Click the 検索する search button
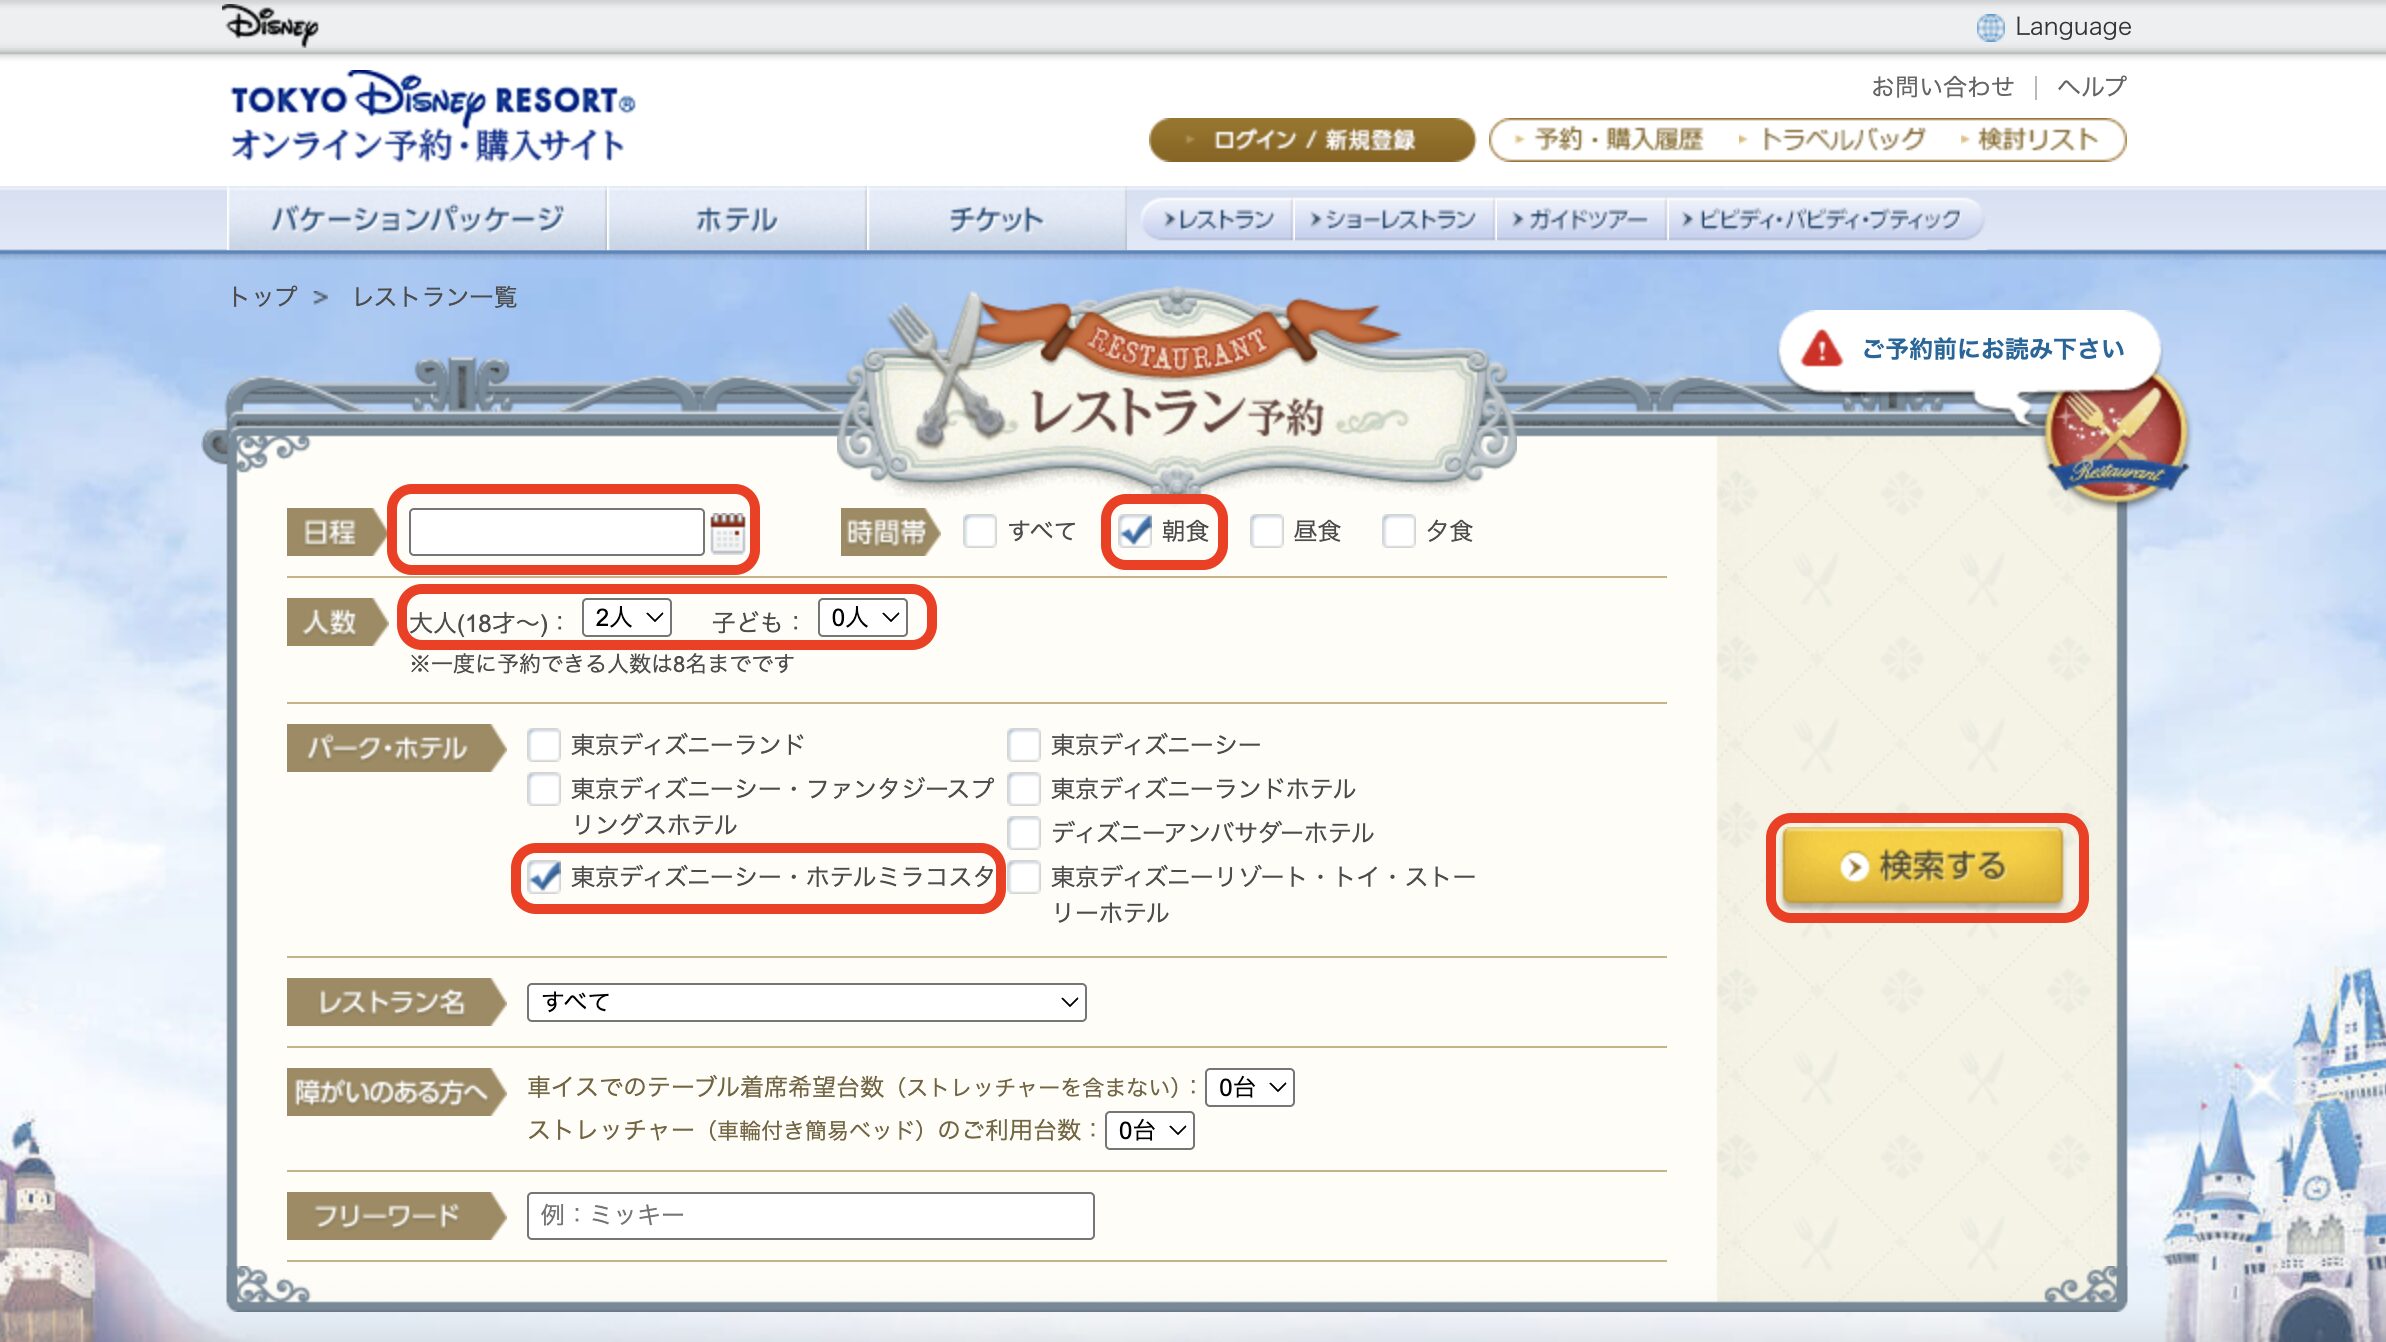The image size is (2386, 1342). pos(1925,866)
